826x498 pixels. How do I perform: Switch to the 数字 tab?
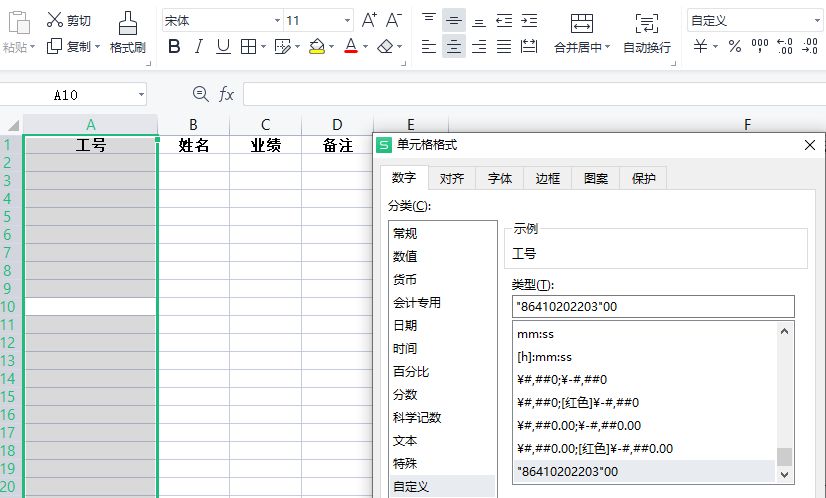(404, 178)
